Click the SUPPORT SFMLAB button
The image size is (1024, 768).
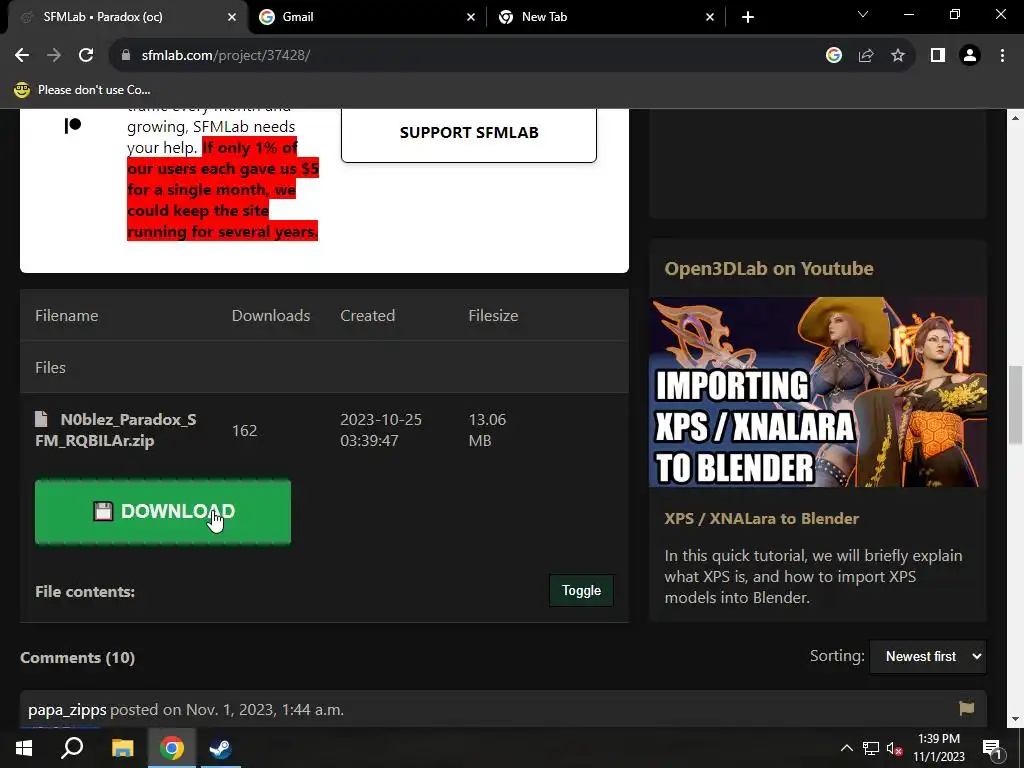coord(468,133)
